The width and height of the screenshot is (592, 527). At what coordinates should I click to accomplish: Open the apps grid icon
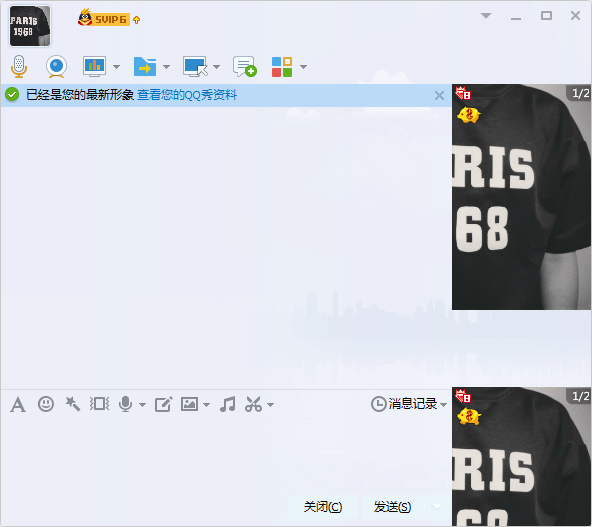(x=282, y=67)
